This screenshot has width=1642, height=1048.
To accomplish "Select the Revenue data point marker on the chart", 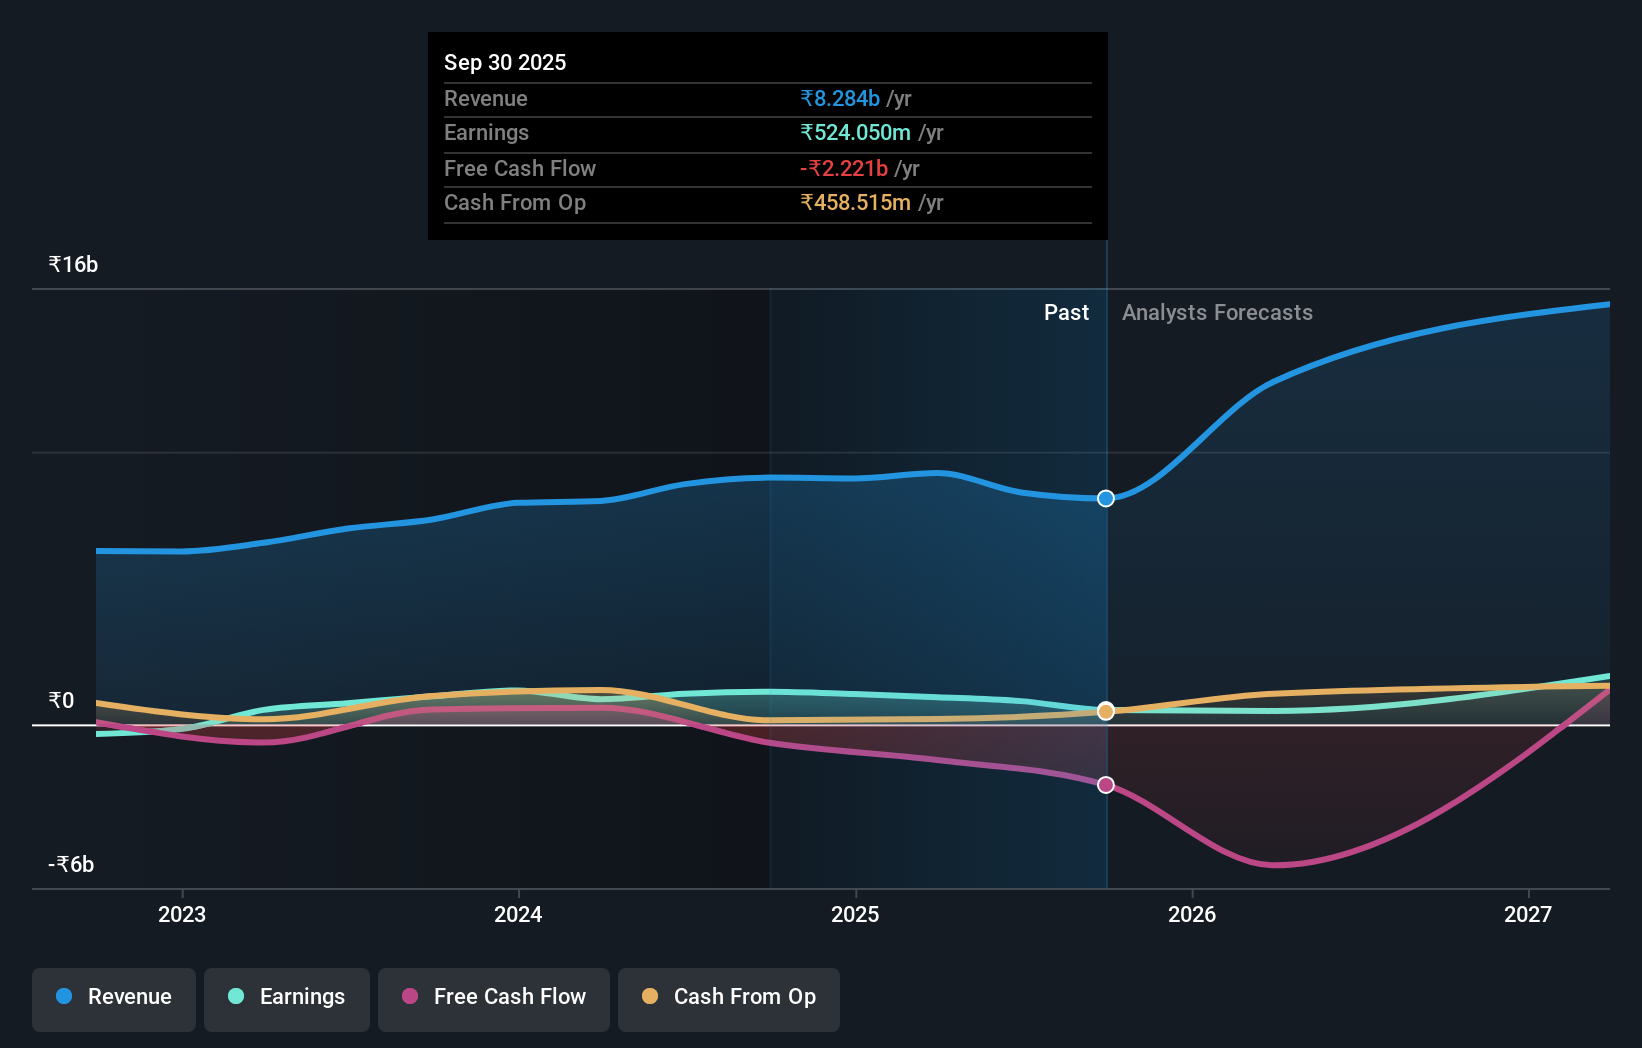I will tap(1105, 497).
